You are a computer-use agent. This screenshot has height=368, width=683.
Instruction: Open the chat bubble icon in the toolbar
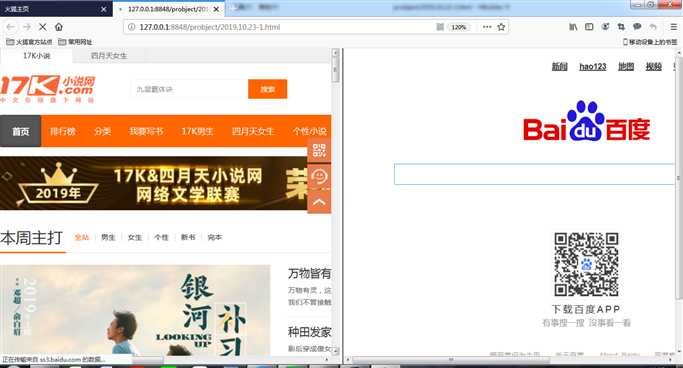pyautogui.click(x=637, y=27)
